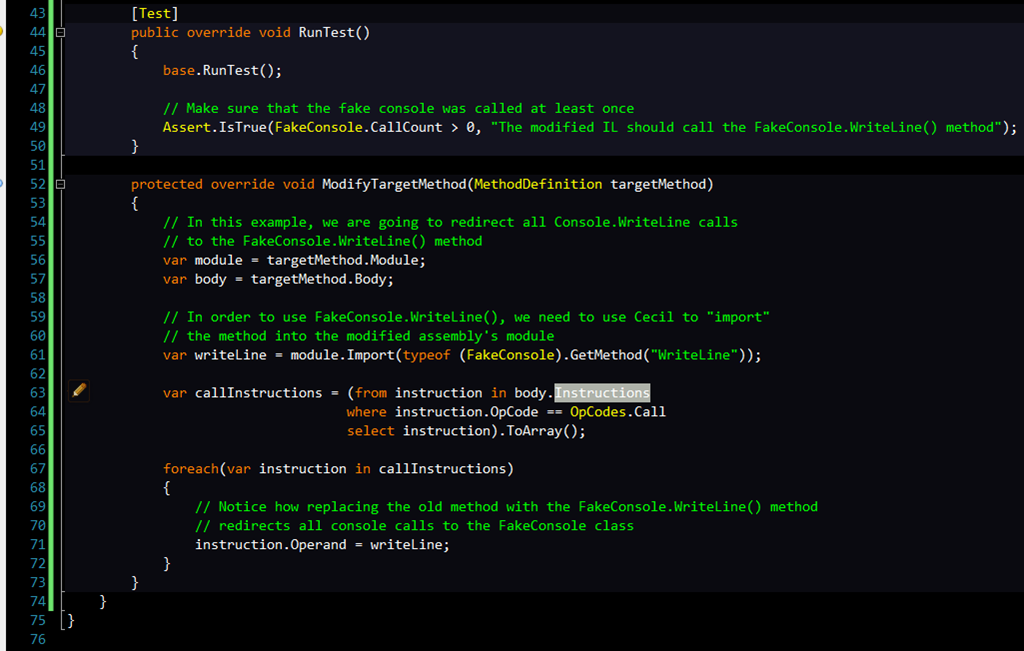Click the Assert class name
Screen dimensions: 1024x651
[x=187, y=127]
